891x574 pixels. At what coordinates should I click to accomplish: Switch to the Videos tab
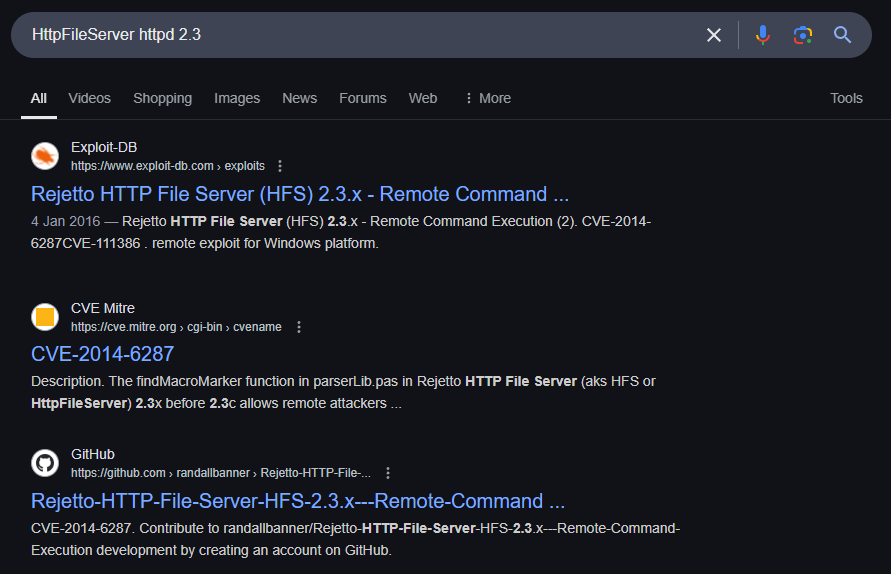(x=90, y=98)
